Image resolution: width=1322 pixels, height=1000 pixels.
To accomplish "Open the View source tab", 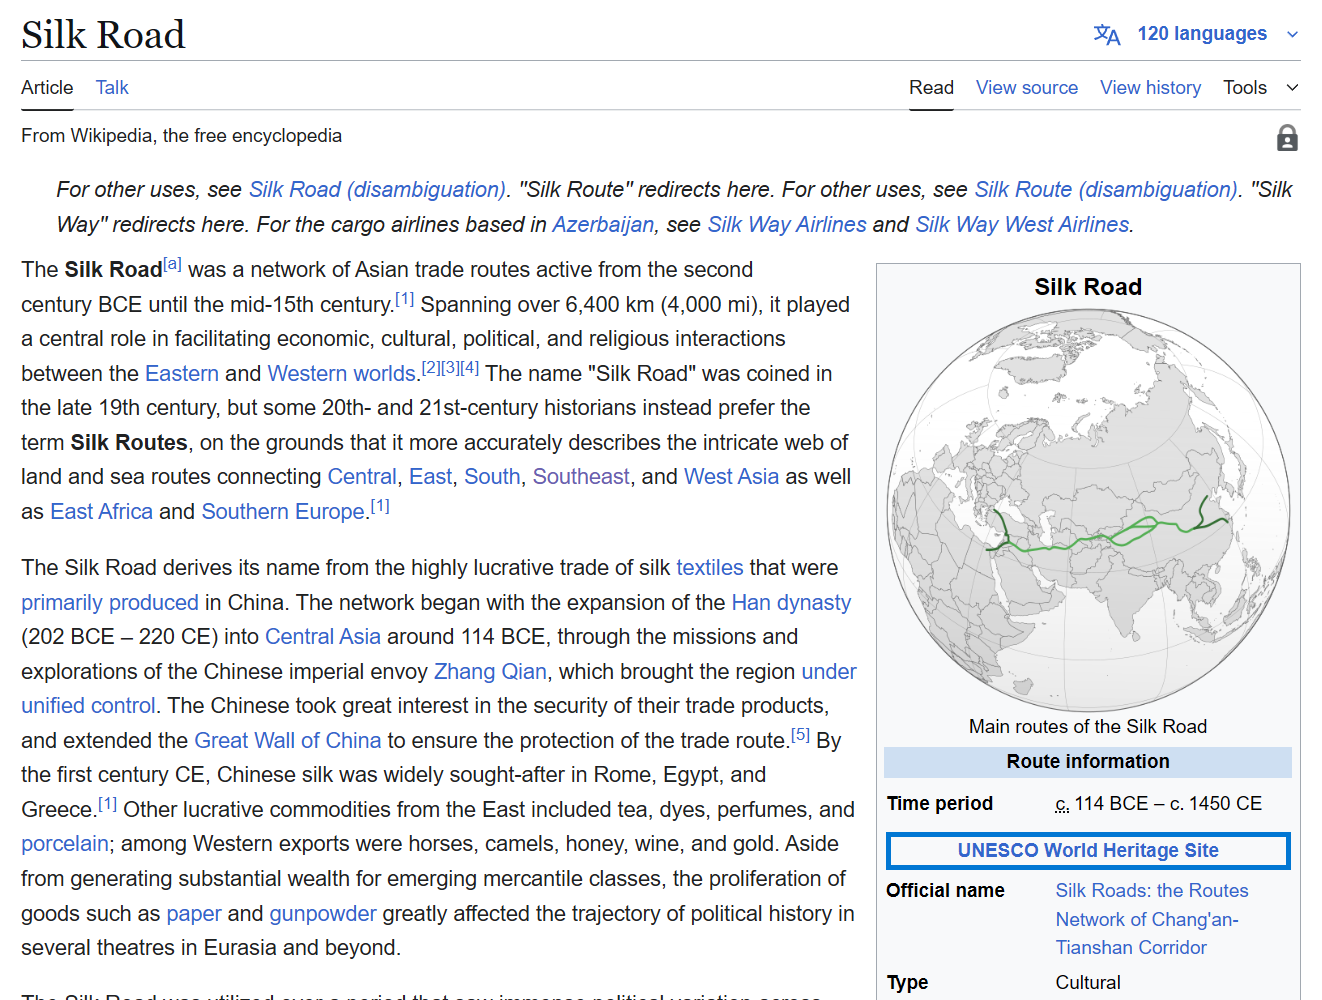I will [x=1027, y=88].
